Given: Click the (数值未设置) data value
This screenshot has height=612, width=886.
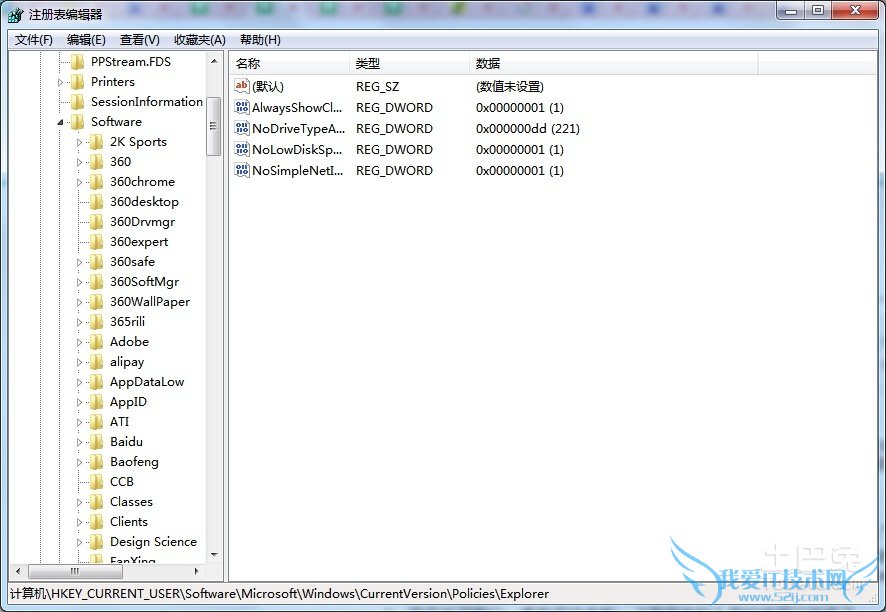Looking at the screenshot, I should point(510,86).
